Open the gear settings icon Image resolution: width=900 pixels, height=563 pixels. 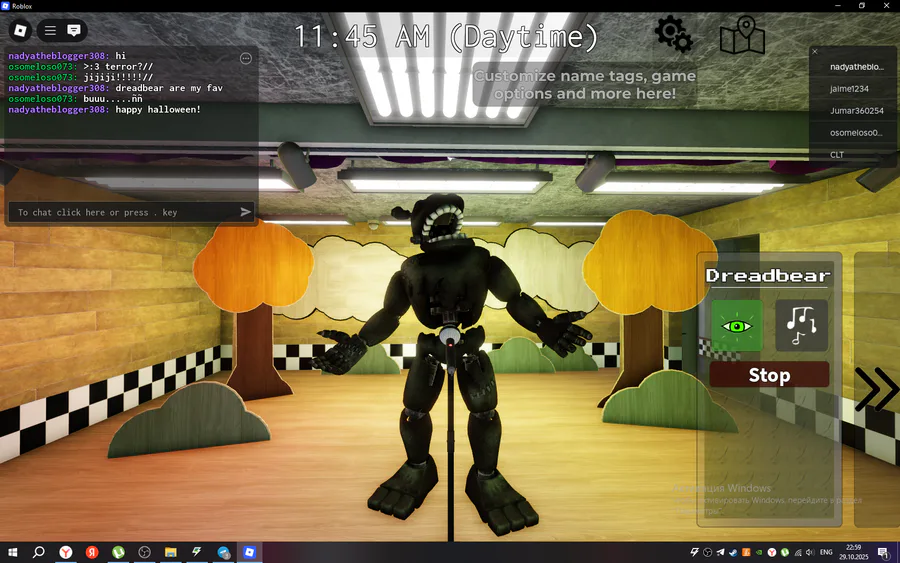click(673, 34)
